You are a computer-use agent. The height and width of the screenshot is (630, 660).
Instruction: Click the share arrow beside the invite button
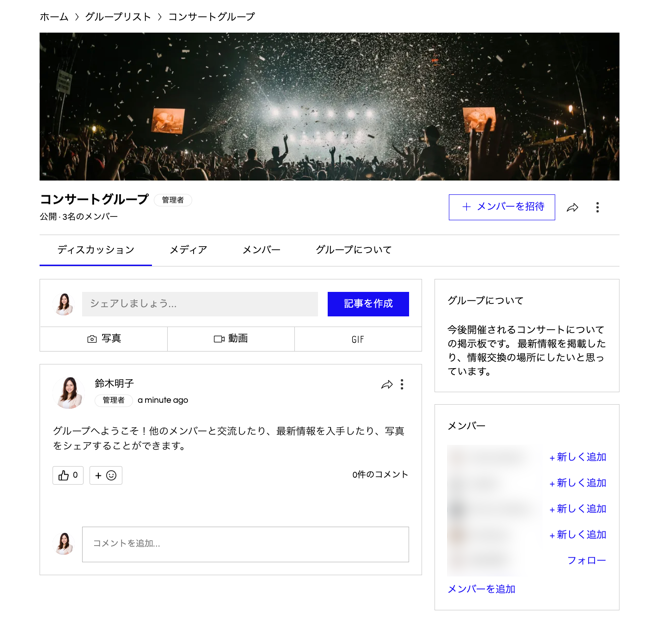pyautogui.click(x=572, y=208)
